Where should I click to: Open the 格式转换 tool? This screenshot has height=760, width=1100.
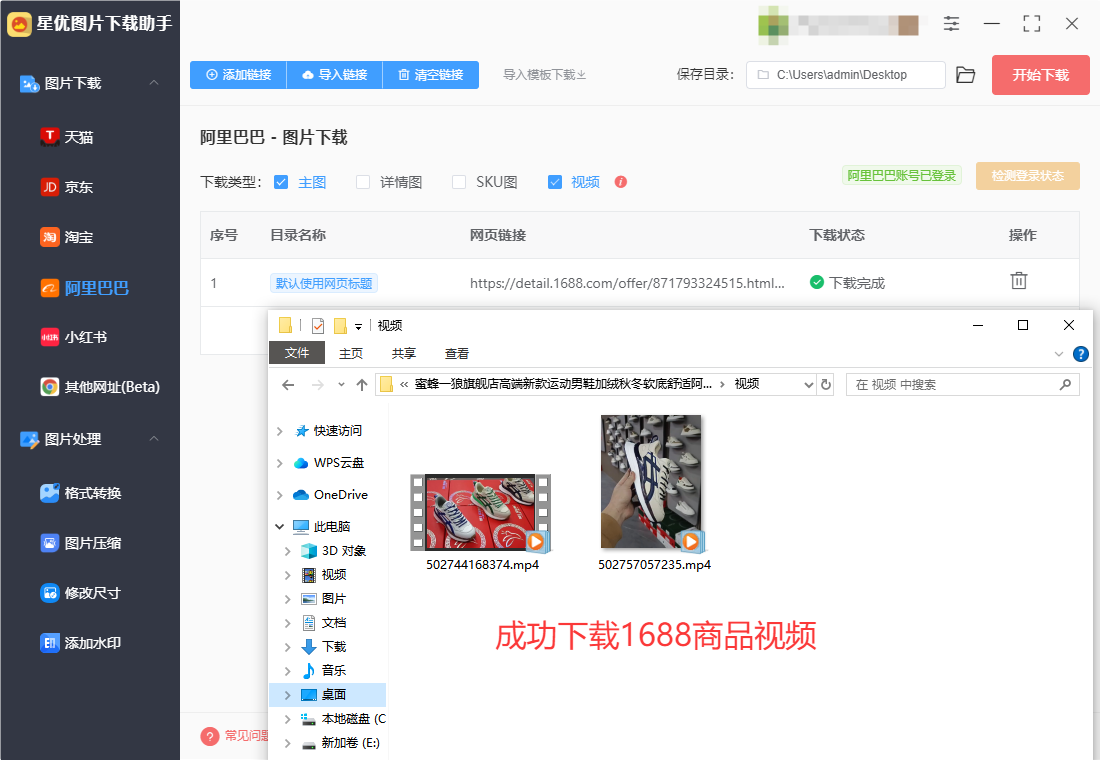(x=81, y=493)
